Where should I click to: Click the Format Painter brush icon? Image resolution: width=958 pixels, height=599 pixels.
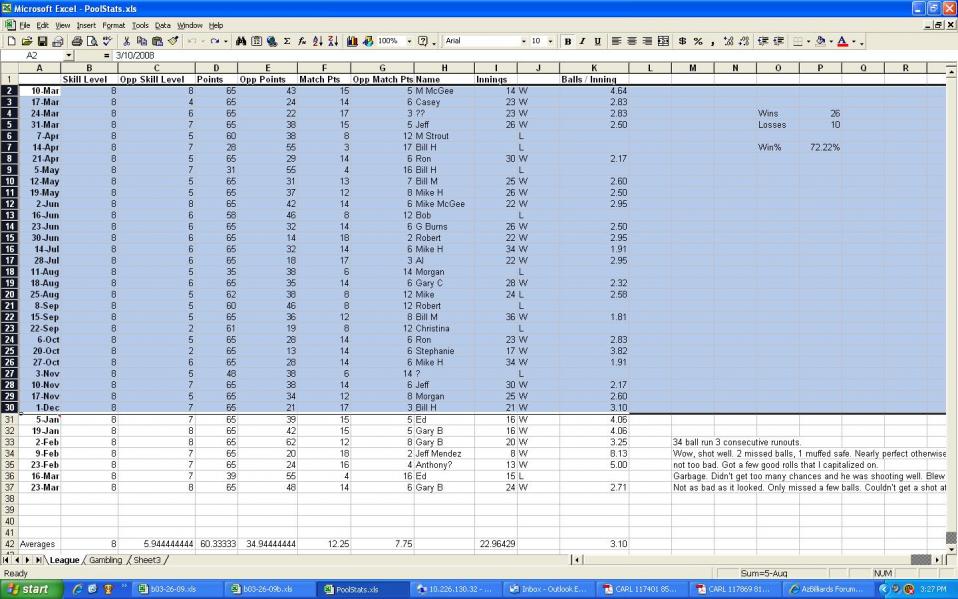[174, 41]
